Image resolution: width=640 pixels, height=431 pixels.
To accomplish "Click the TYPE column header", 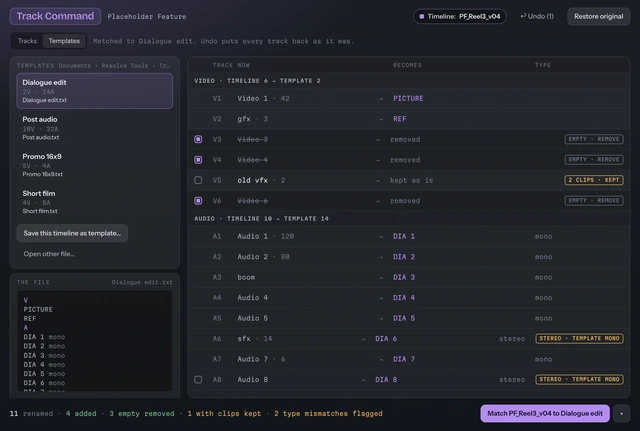I will tap(542, 65).
